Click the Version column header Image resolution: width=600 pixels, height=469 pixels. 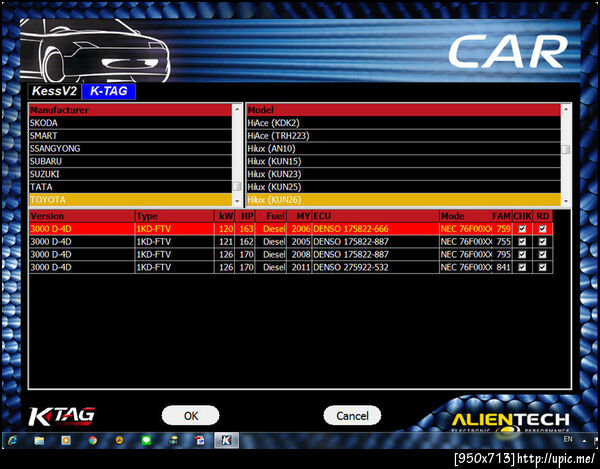point(82,216)
